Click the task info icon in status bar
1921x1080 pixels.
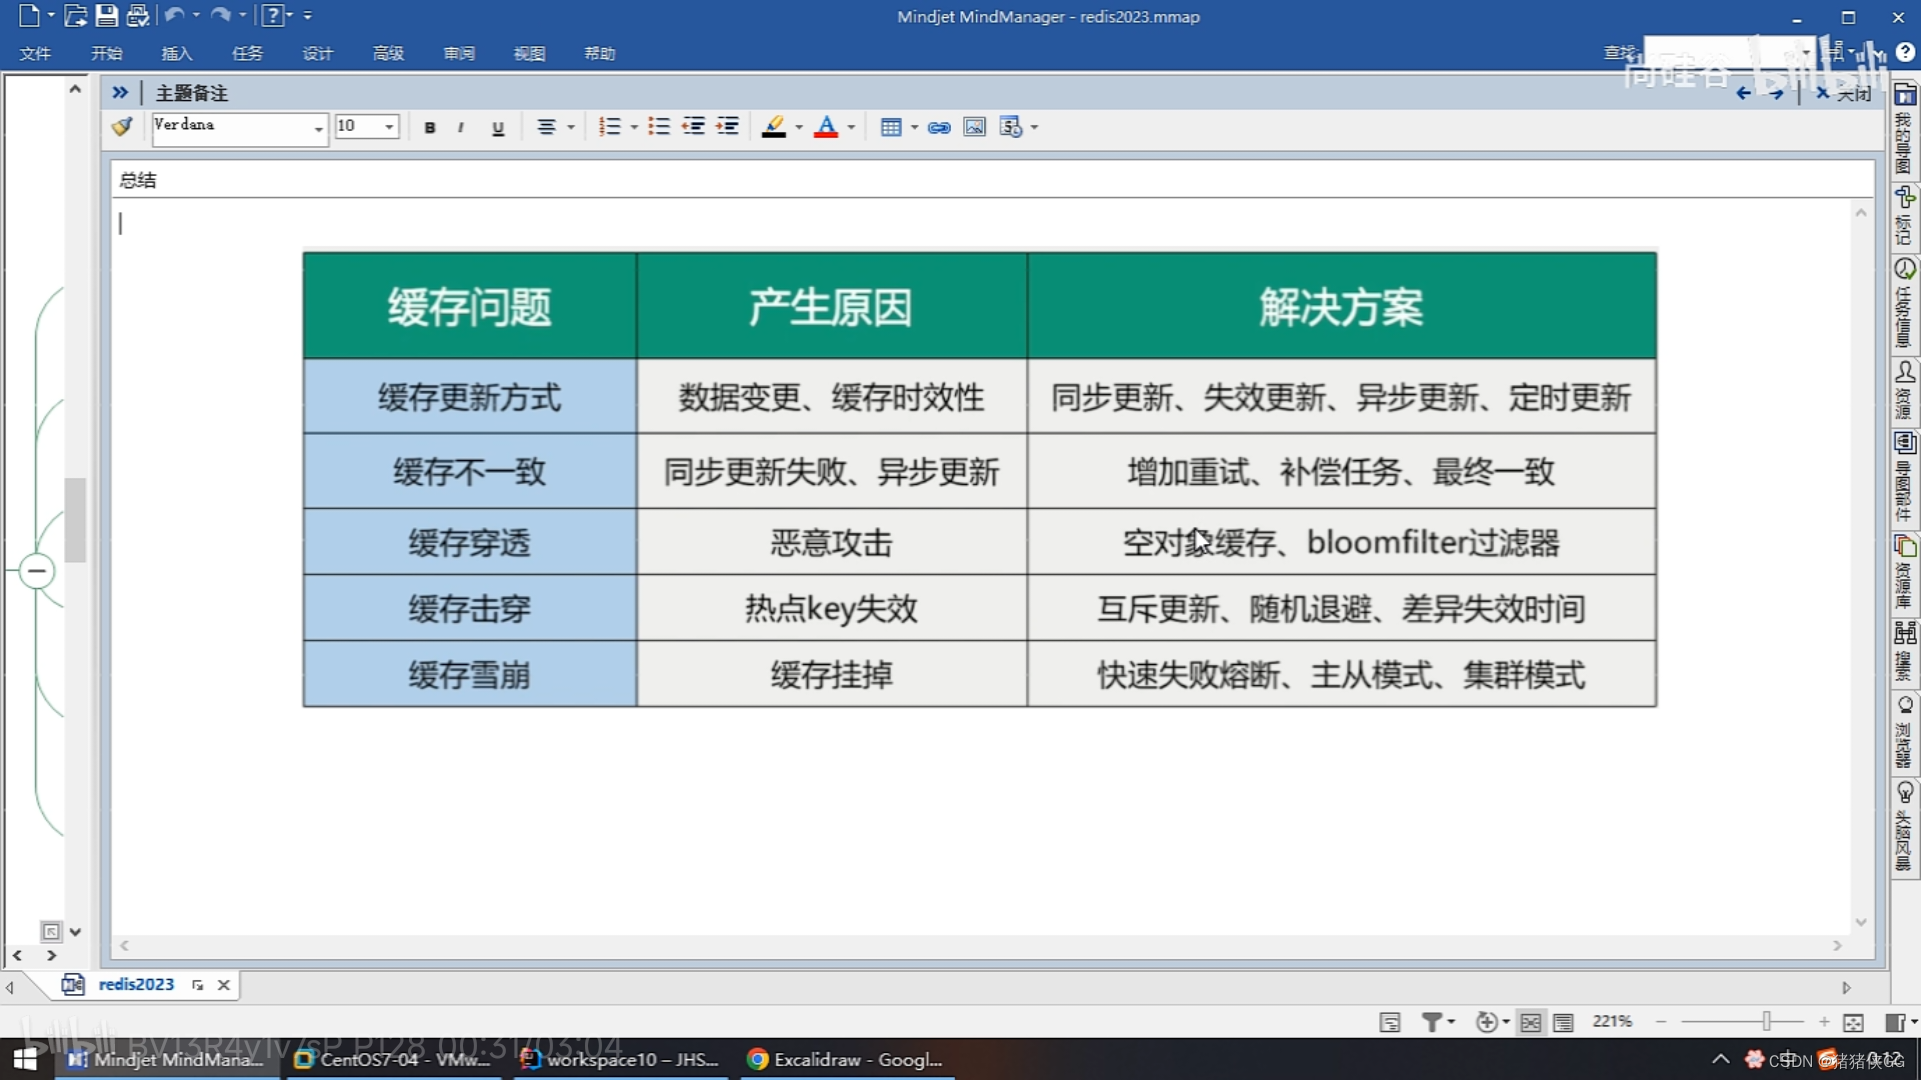tap(1389, 1022)
